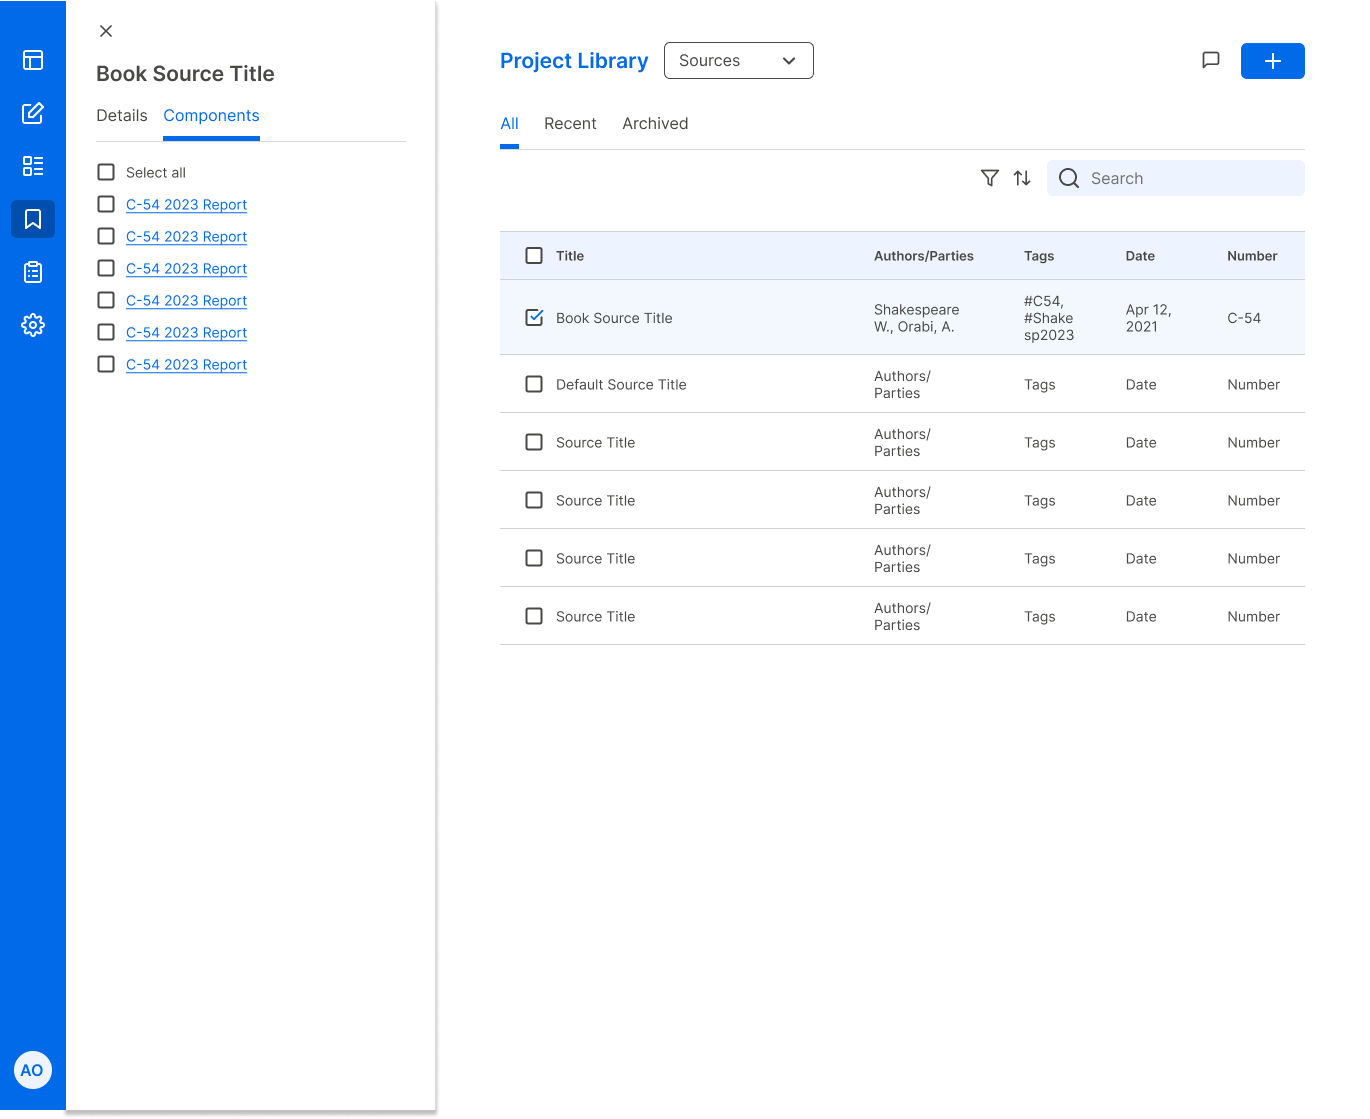Screen dimensions: 1370x1119
Task: Click the Default Source Title row title
Action: 621,384
